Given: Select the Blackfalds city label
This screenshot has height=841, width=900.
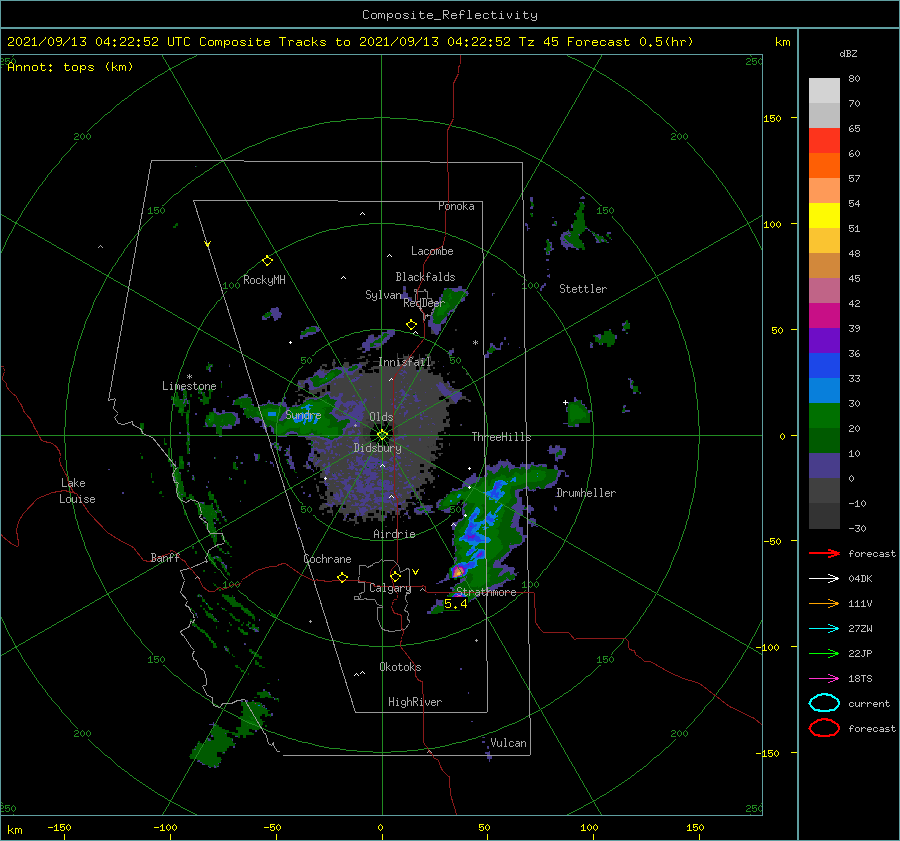Looking at the screenshot, I should pos(425,277).
